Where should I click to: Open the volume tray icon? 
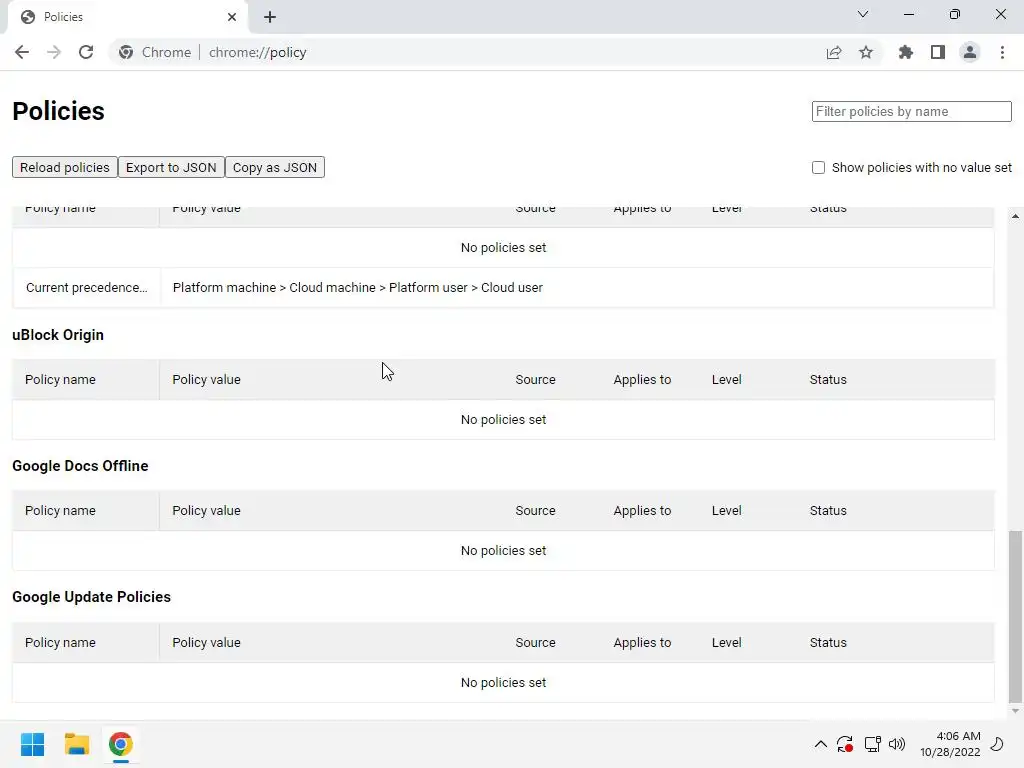(897, 744)
